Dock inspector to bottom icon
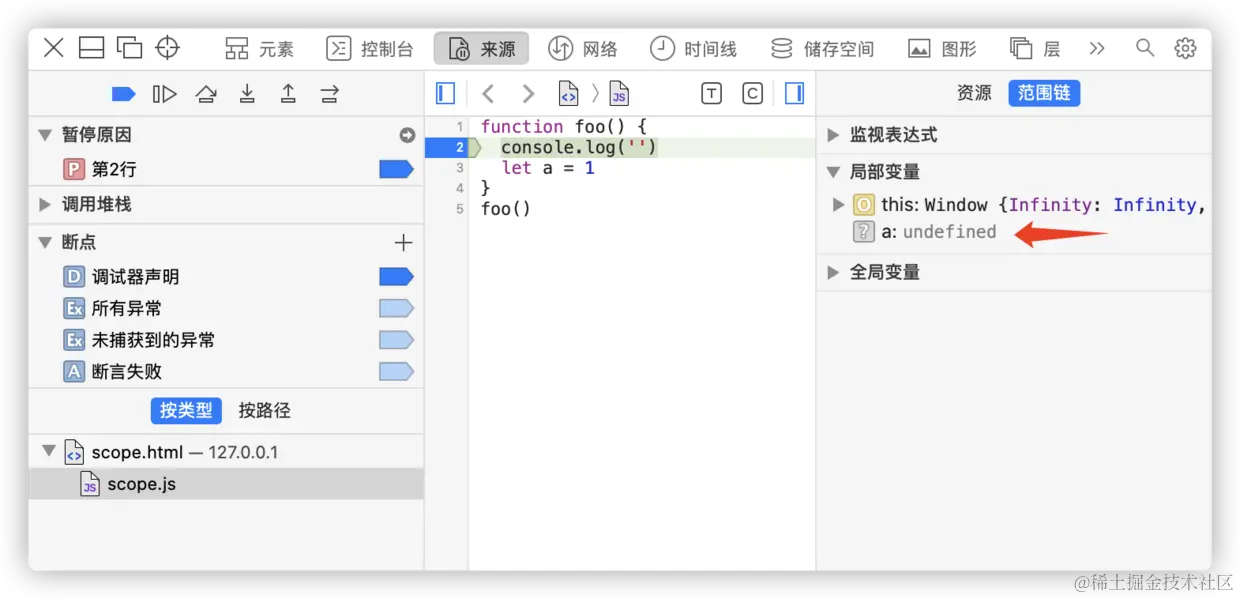The height and width of the screenshot is (599, 1240). [x=92, y=47]
